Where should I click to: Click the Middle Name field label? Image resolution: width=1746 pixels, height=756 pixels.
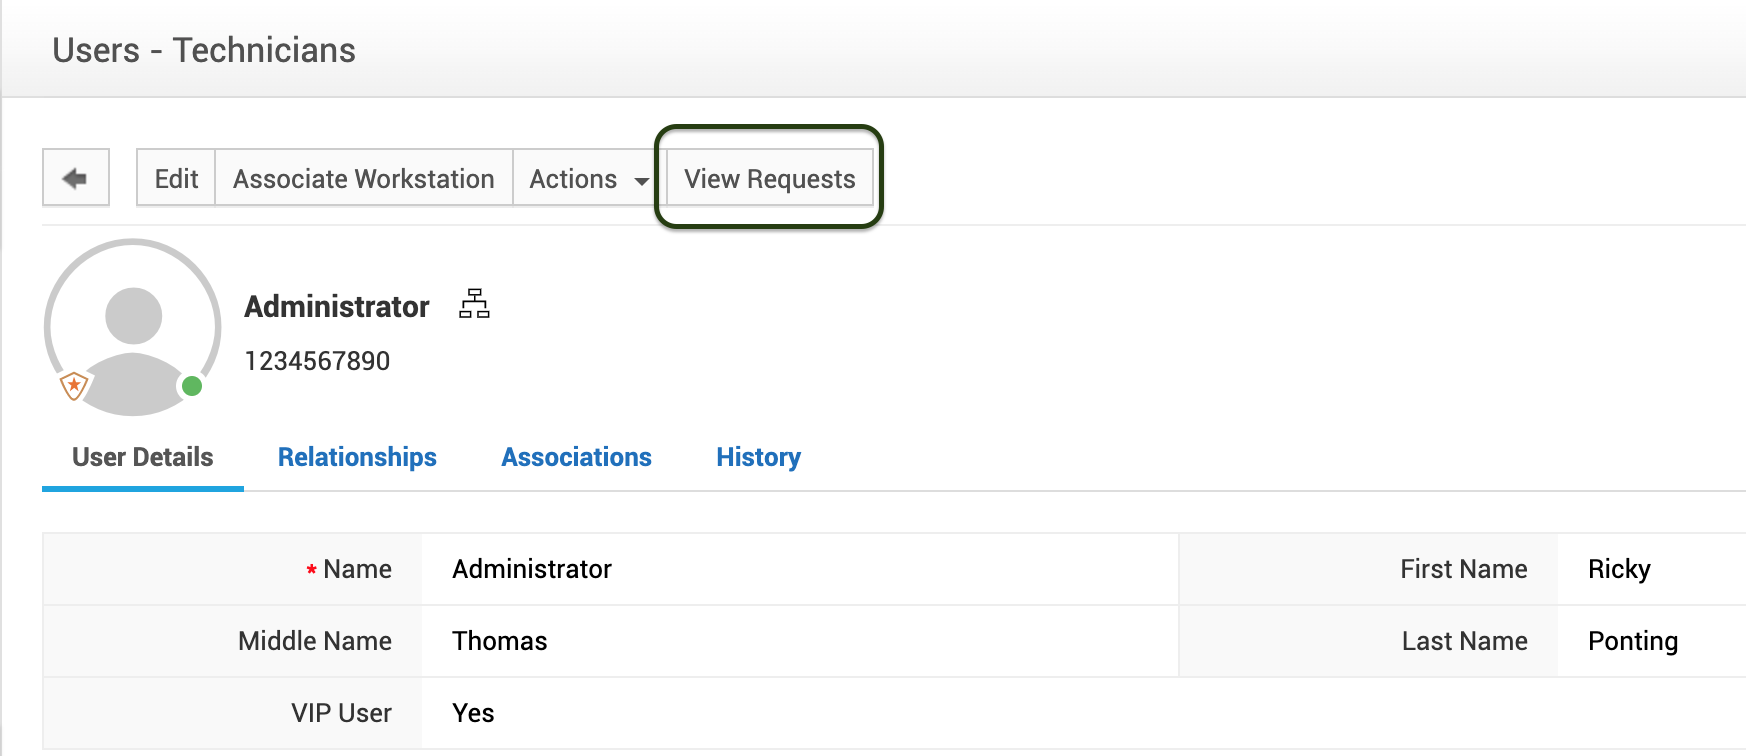point(315,641)
